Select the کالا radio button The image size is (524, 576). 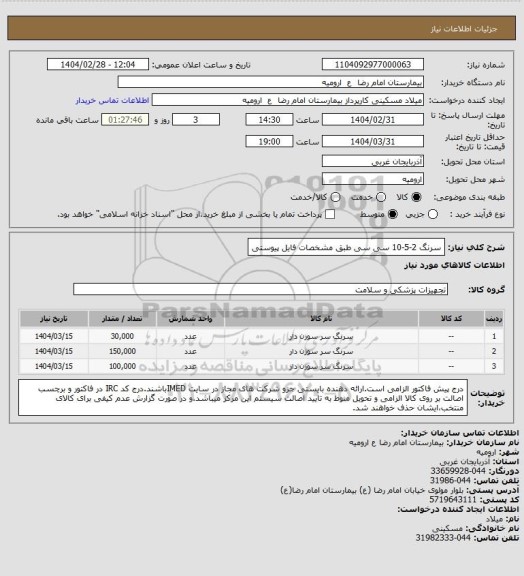(x=416, y=197)
